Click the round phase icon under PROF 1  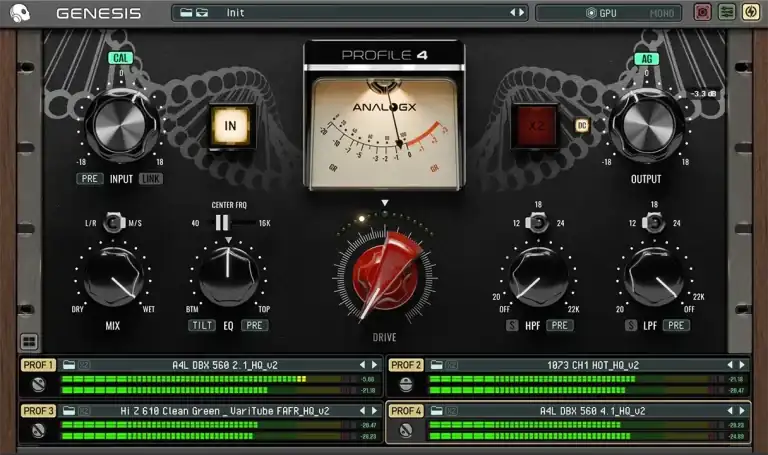pos(38,385)
